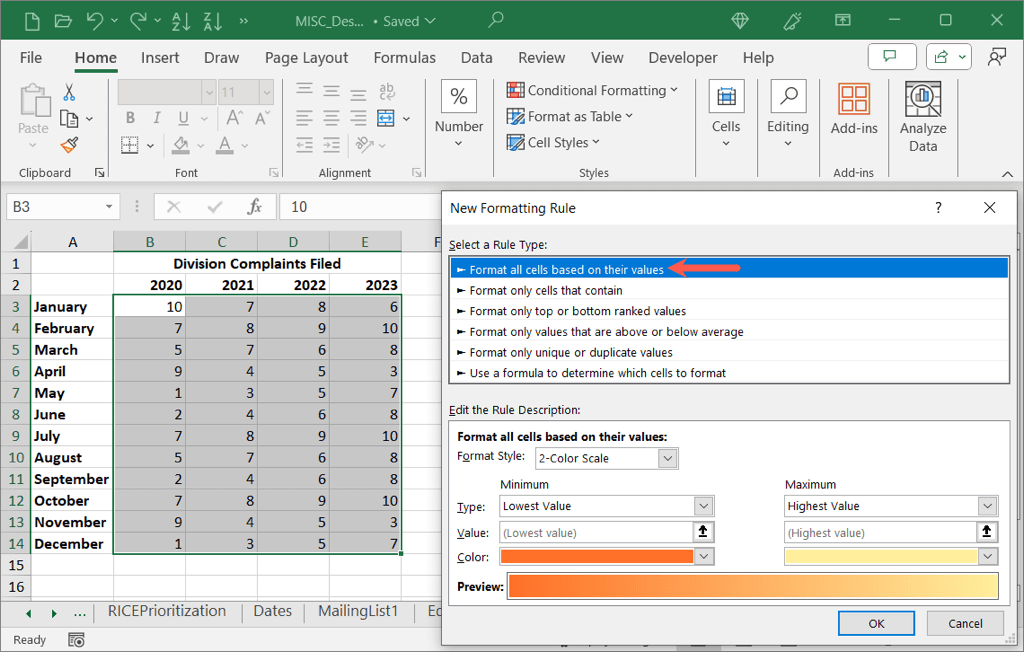Select 'Format only cells that contain' rule
Viewport: 1024px width, 652px height.
click(x=546, y=290)
